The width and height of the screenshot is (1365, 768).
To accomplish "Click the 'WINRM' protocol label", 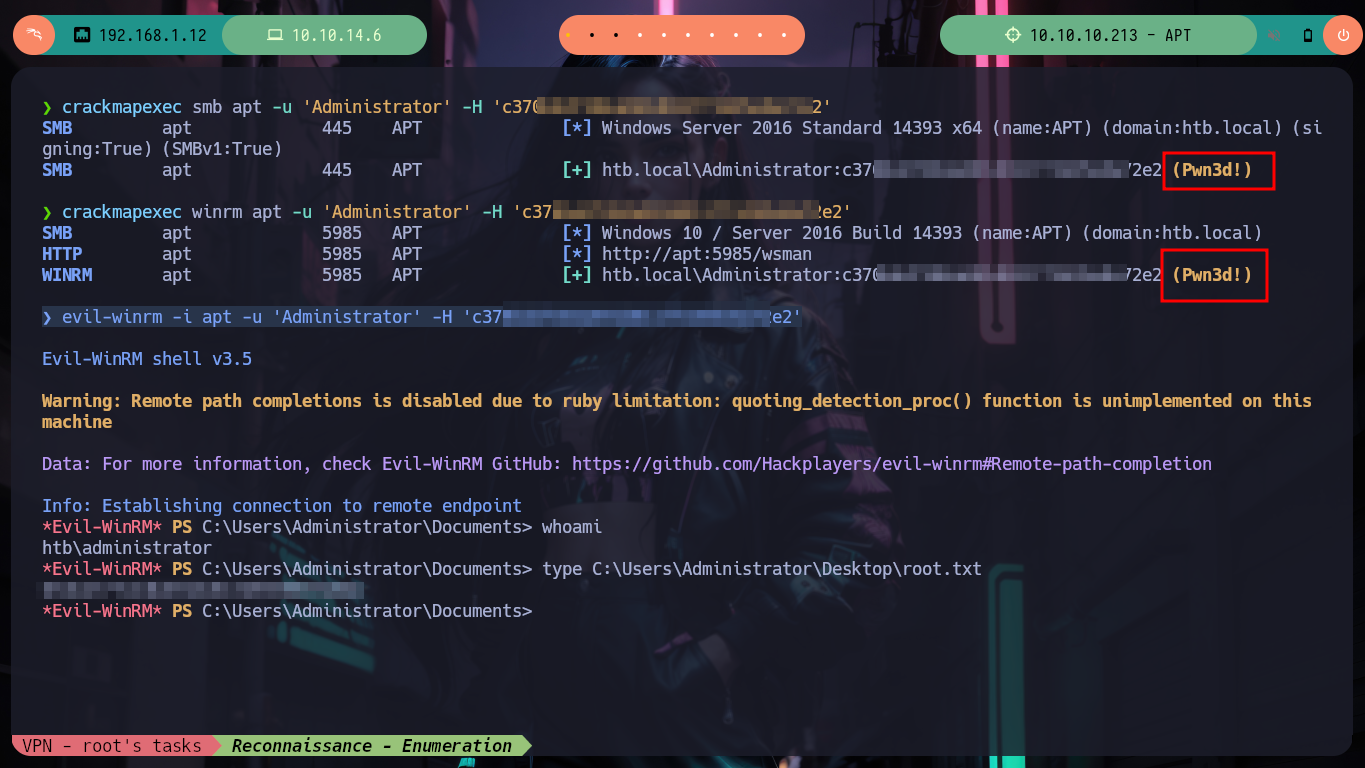I will [67, 275].
